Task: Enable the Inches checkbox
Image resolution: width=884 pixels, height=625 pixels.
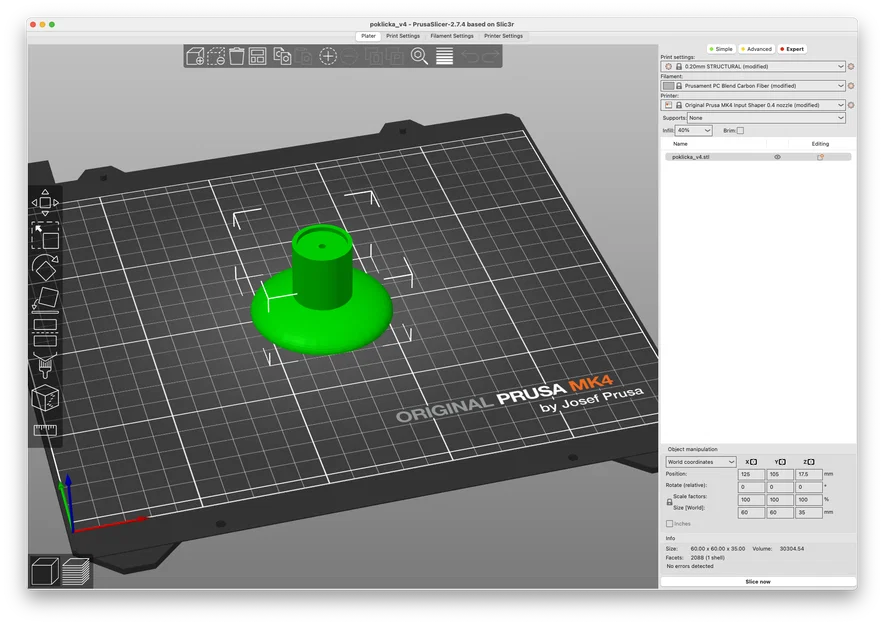Action: click(669, 524)
